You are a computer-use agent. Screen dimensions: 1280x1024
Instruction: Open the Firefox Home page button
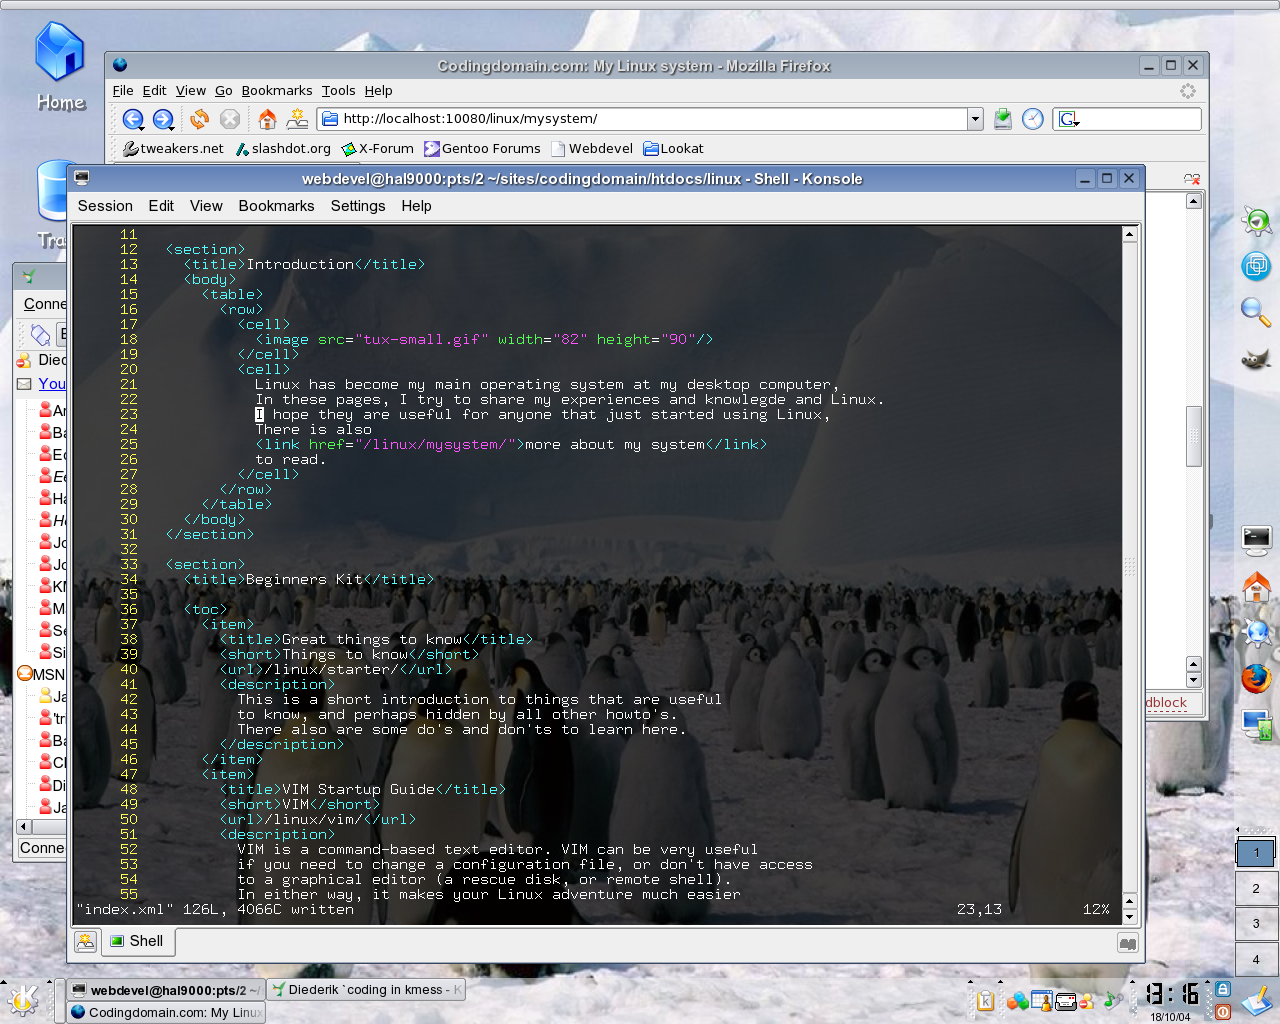pos(267,119)
